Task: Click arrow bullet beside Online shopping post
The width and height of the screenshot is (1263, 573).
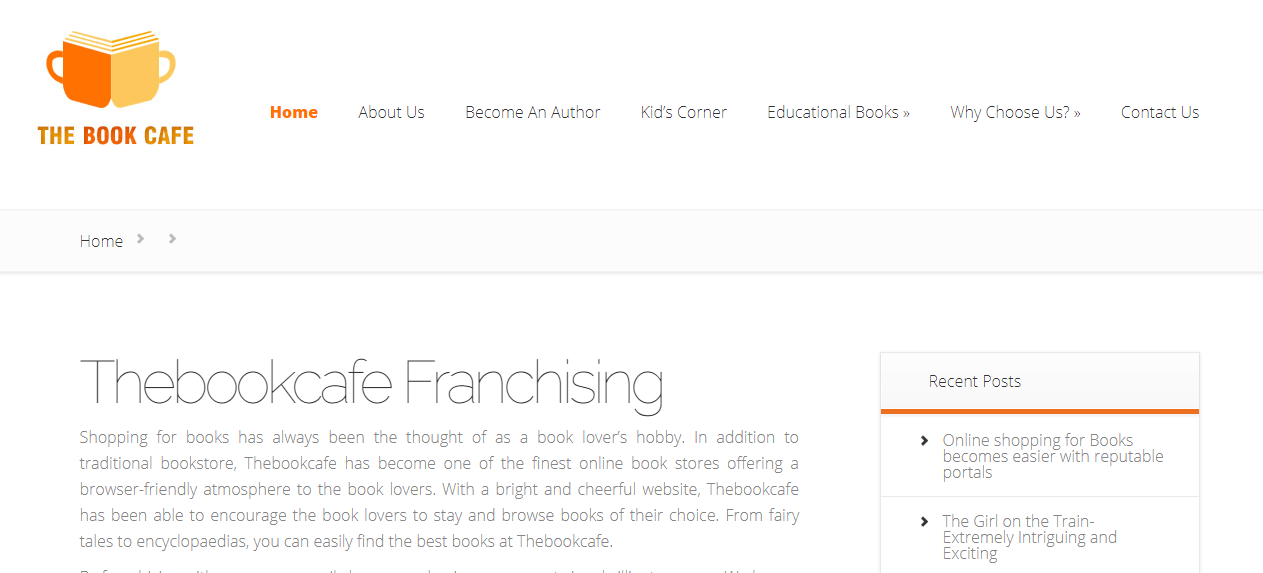Action: click(924, 440)
